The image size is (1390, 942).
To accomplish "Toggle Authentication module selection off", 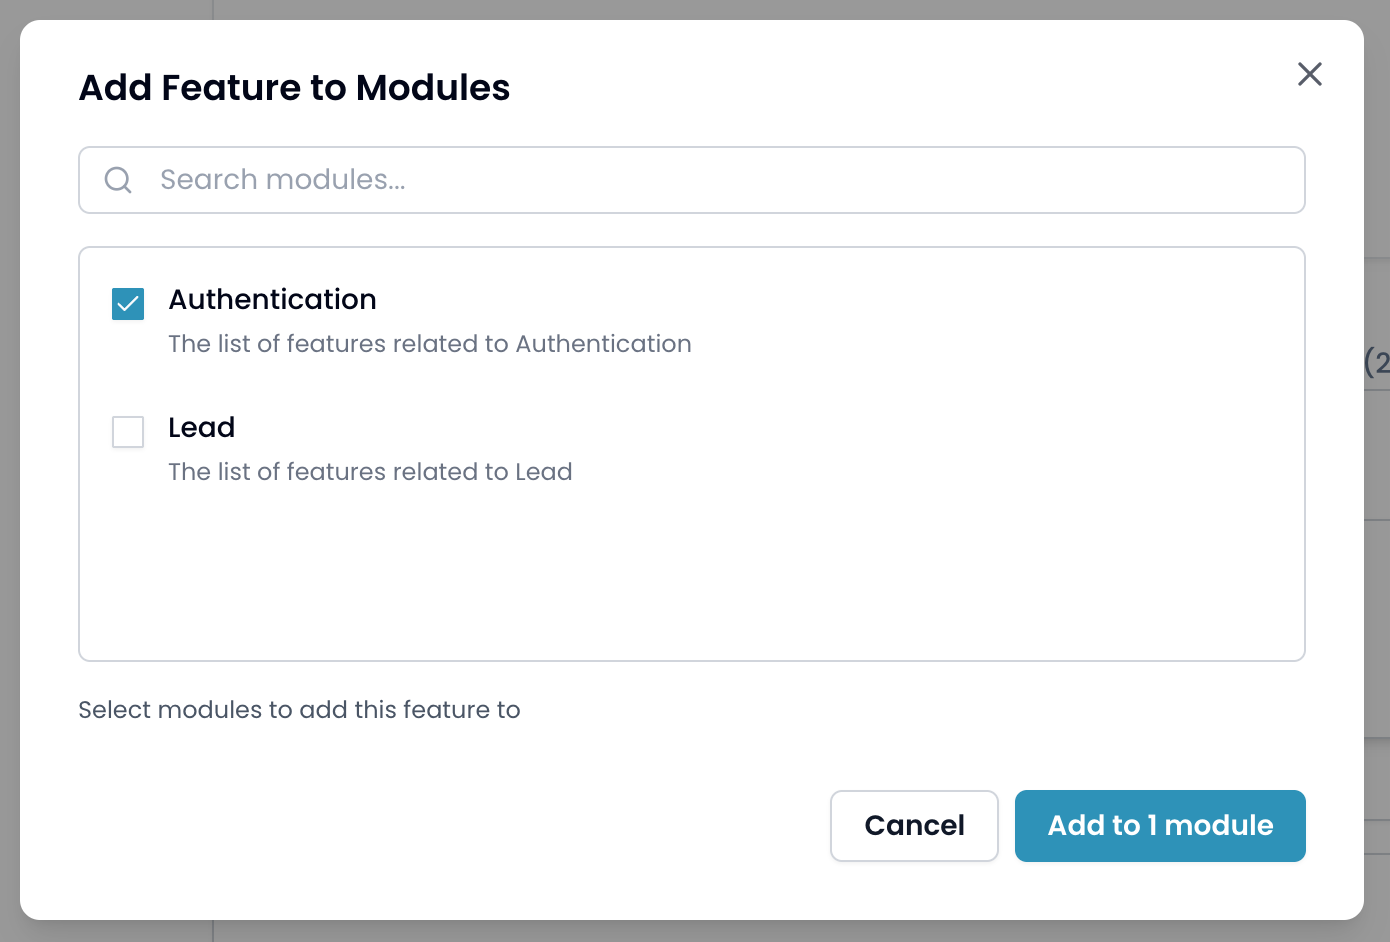I will [128, 303].
